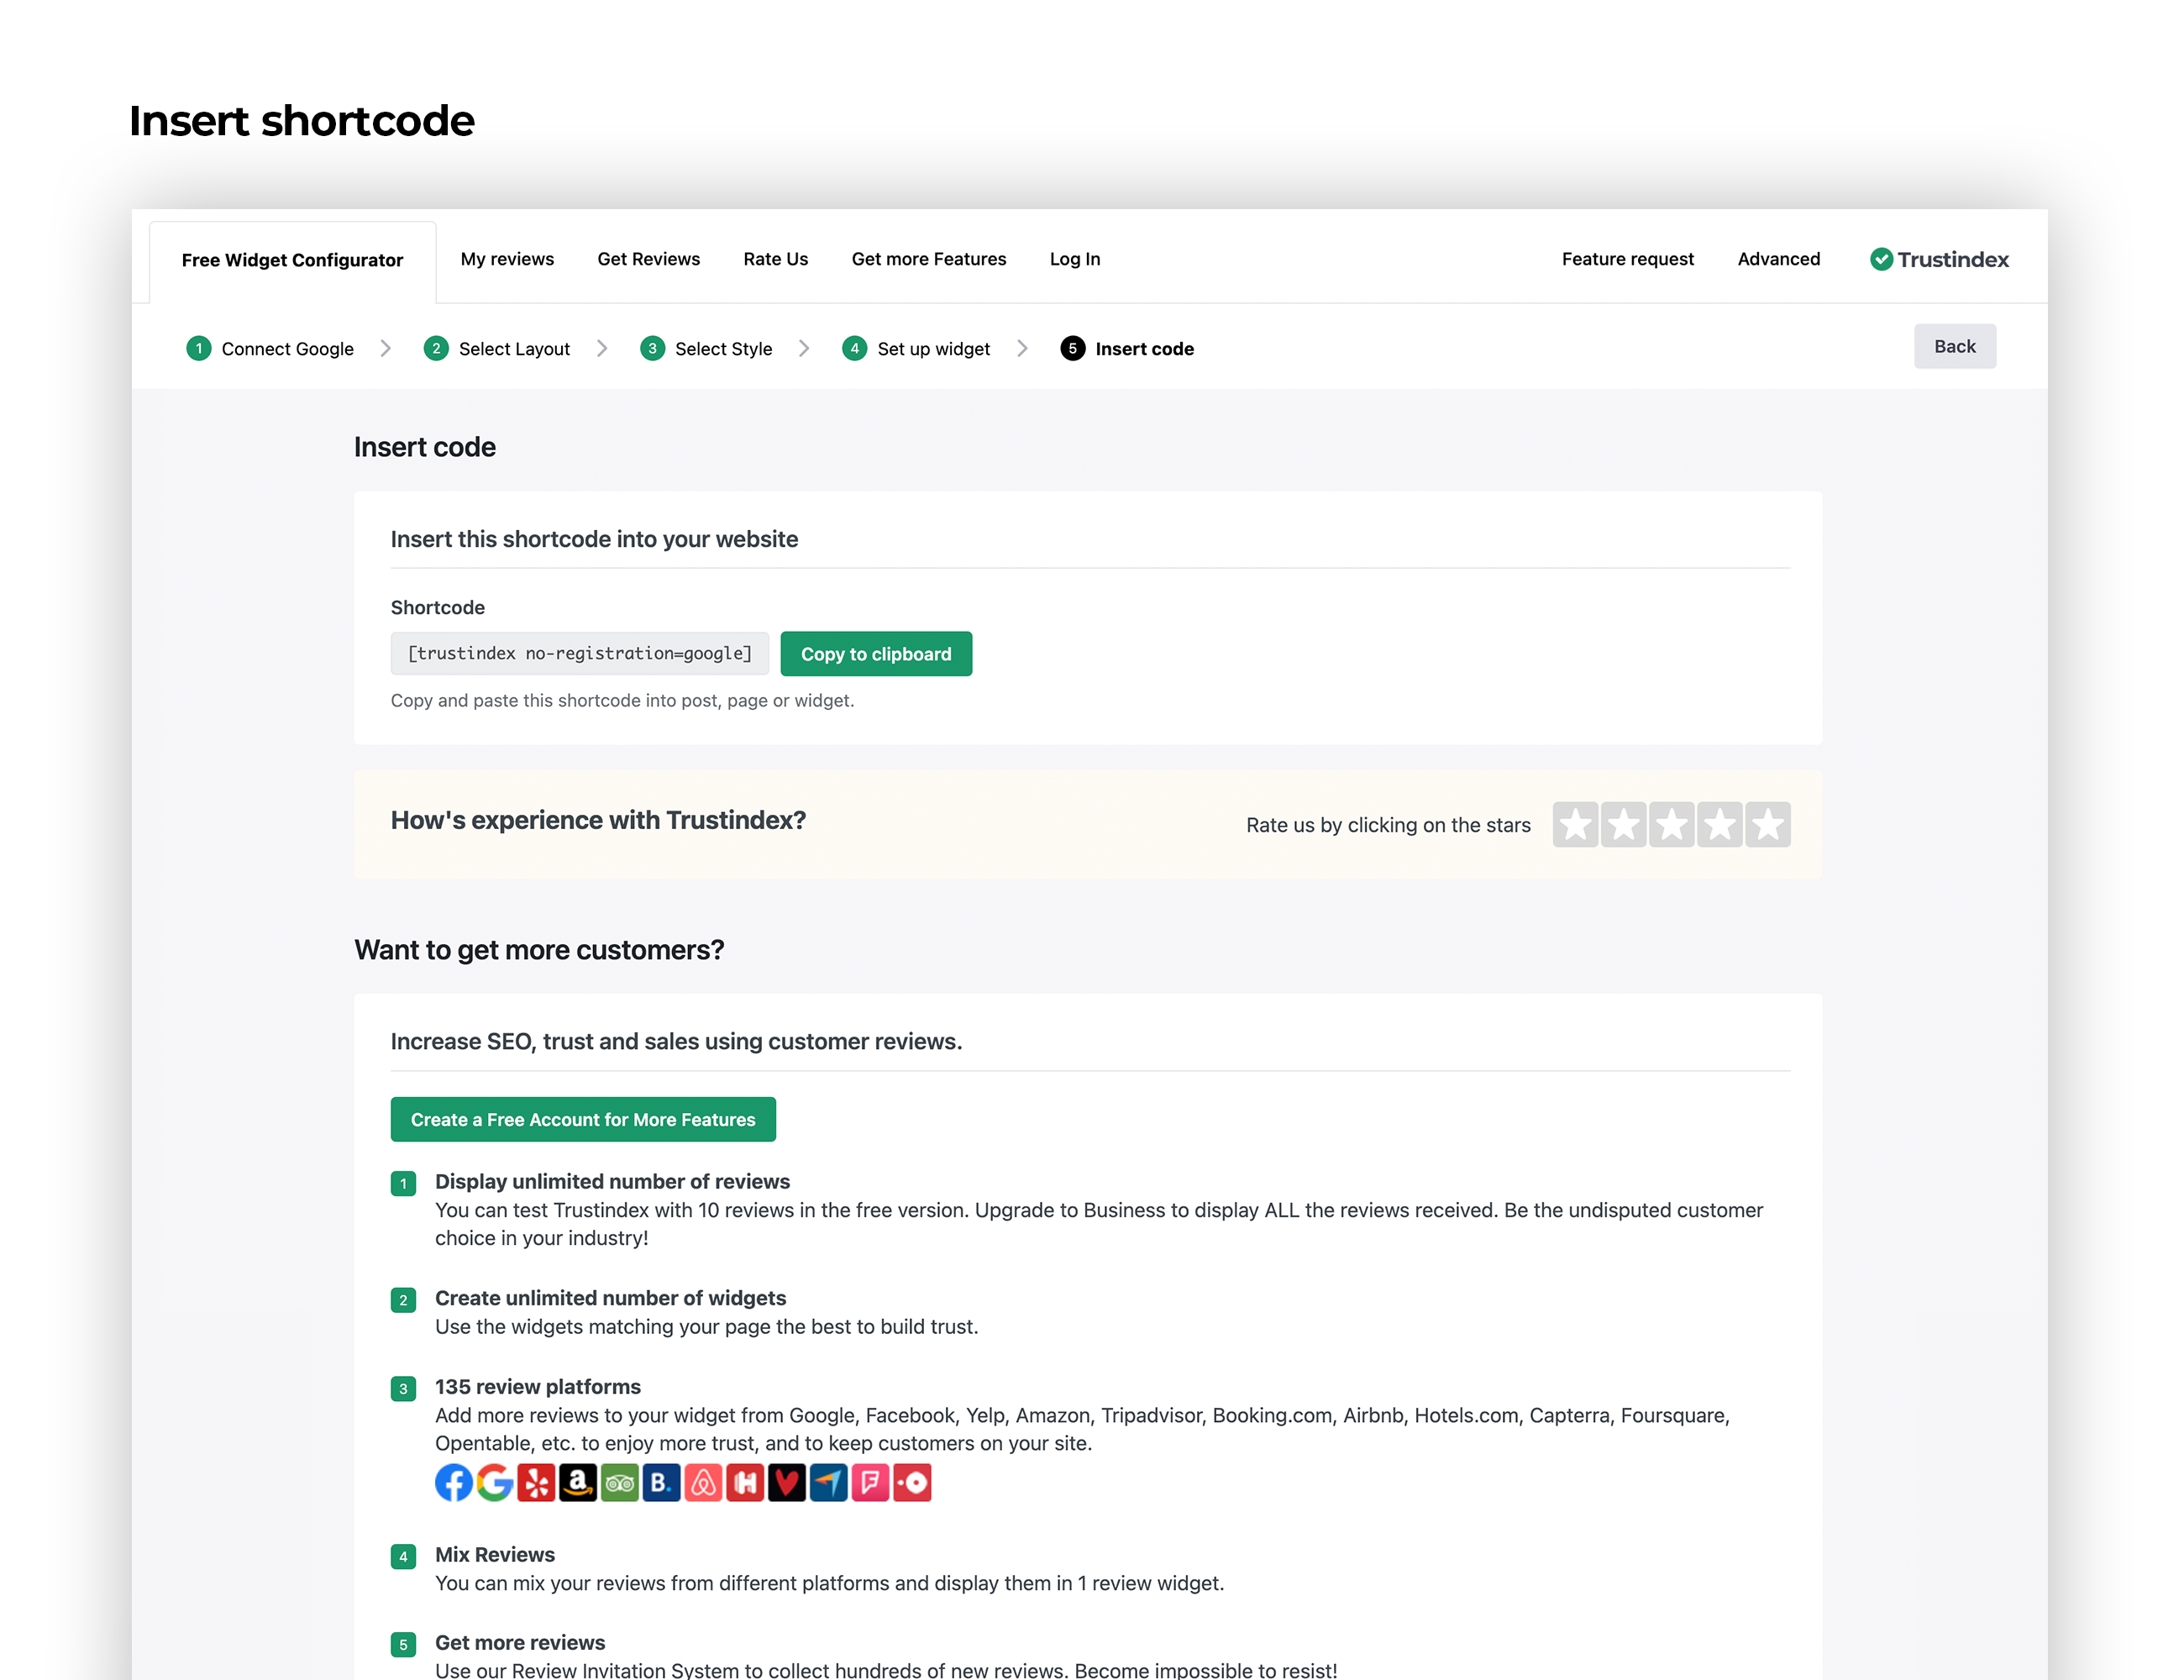2184x1680 pixels.
Task: Click 'Get more reviews' heading
Action: [x=520, y=1643]
